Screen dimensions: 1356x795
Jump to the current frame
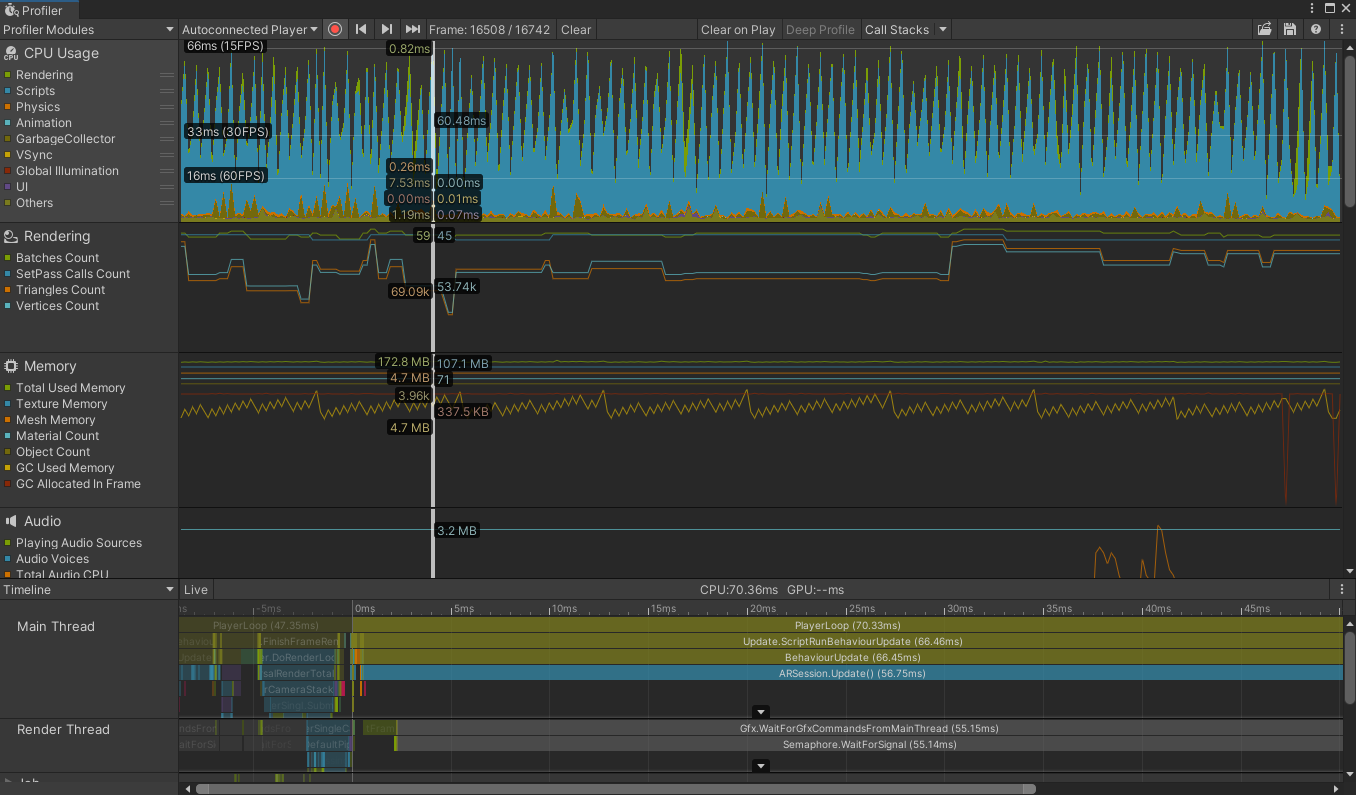click(x=413, y=29)
